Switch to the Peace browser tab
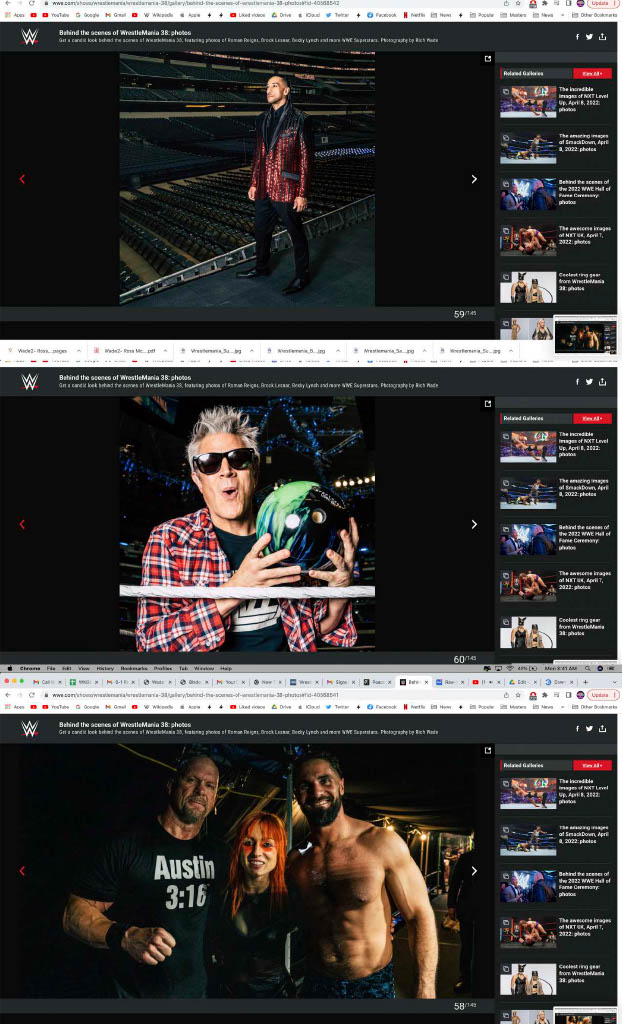622x1024 pixels. pos(377,682)
